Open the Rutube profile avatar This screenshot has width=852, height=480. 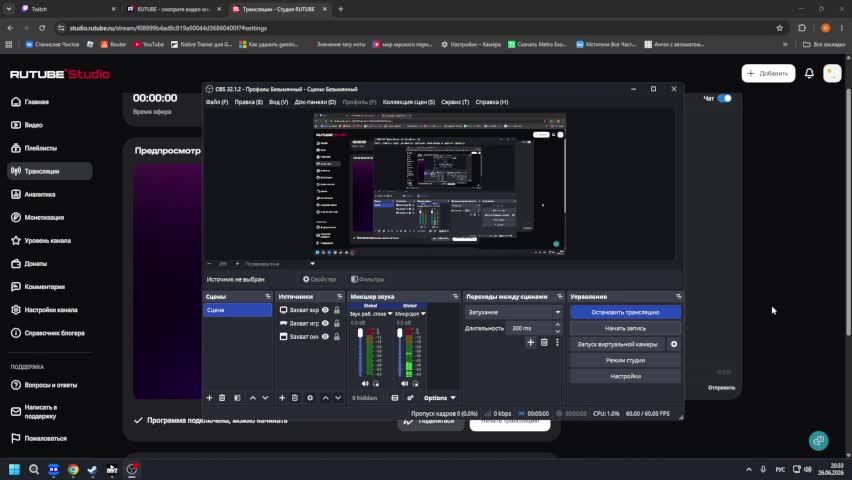tap(832, 73)
